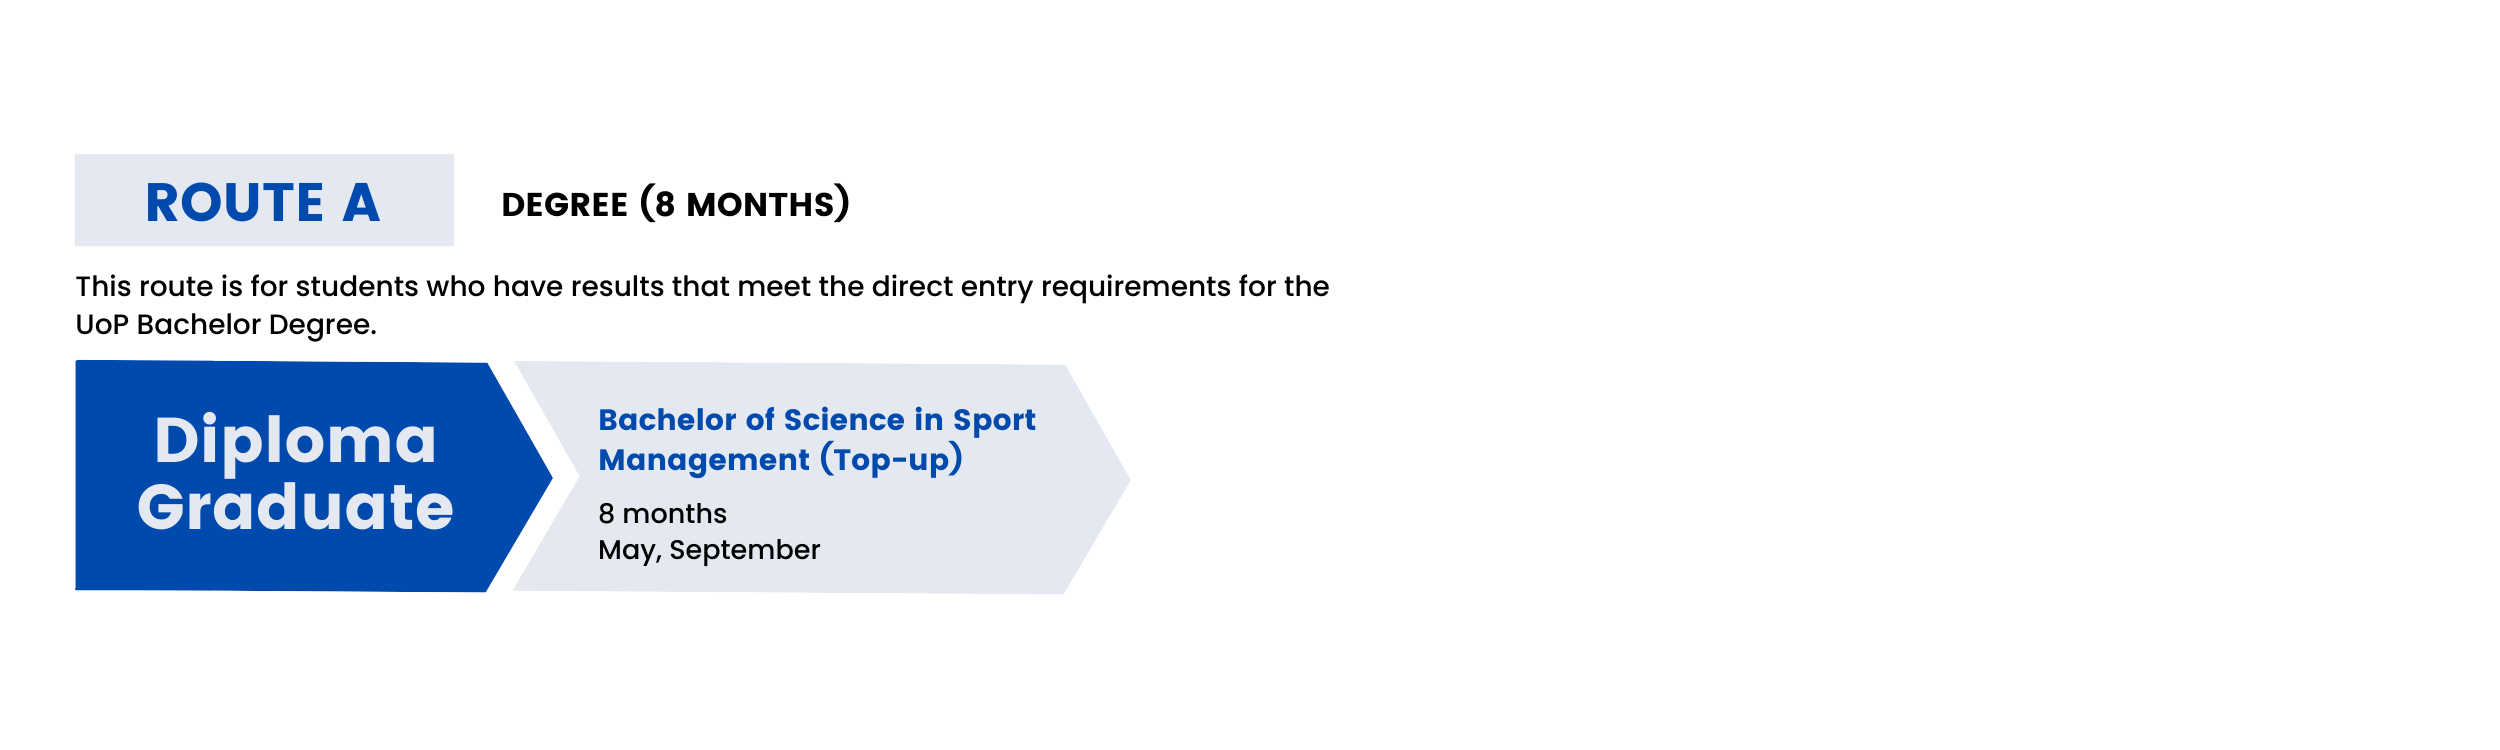Click the word 'Management' in degree title
The height and width of the screenshot is (750, 2500).
704,460
